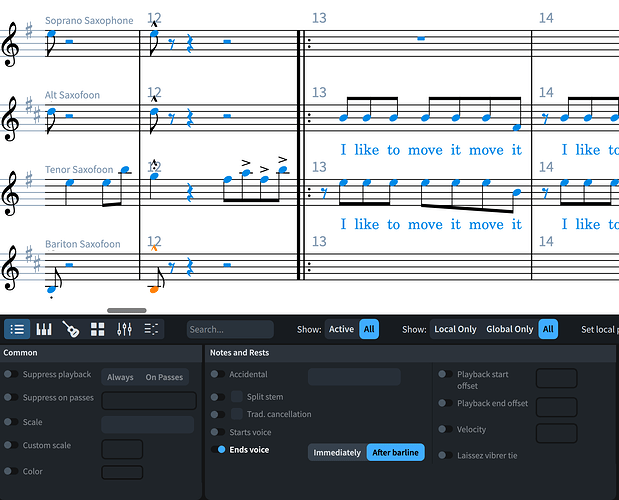This screenshot has width=619, height=500.
Task: Click the Bariton Saxofoon staff label
Action: click(83, 244)
